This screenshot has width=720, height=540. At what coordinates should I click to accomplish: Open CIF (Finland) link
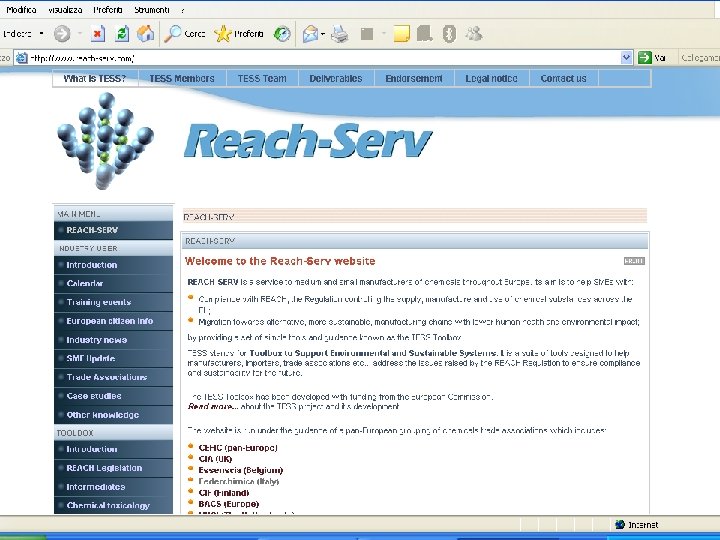point(224,493)
